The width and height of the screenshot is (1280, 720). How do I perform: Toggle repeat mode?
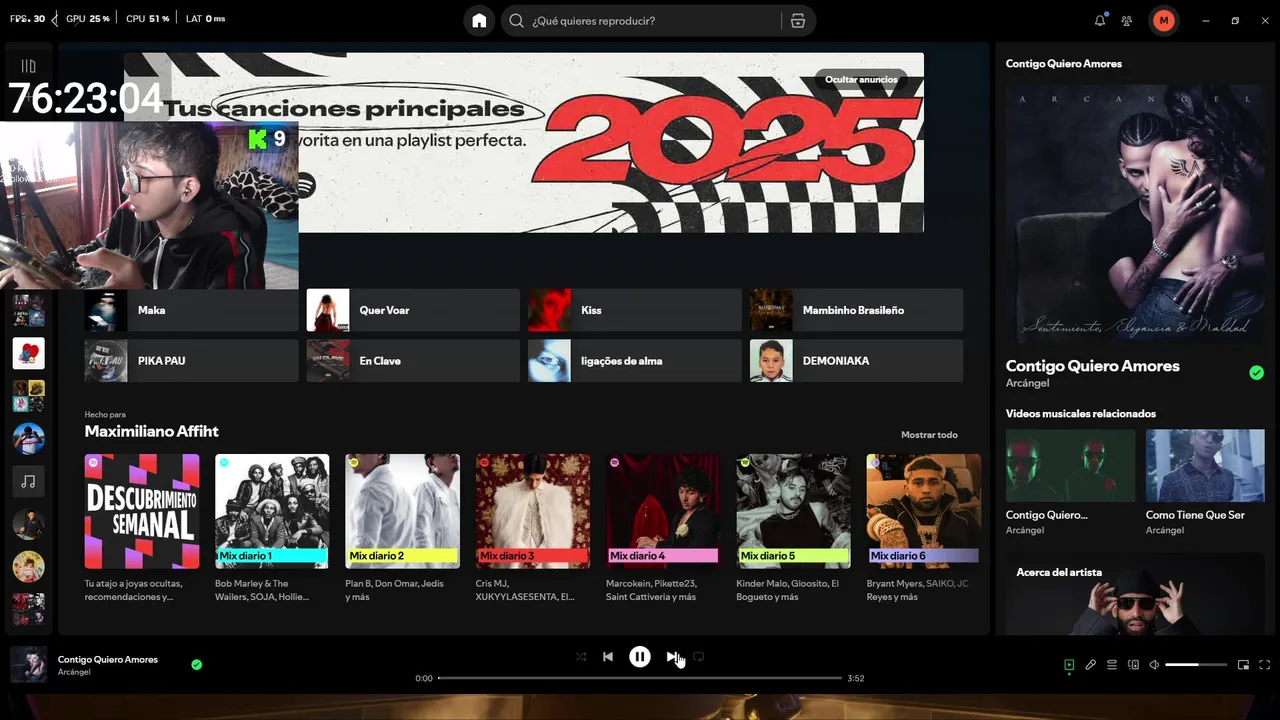tap(699, 657)
